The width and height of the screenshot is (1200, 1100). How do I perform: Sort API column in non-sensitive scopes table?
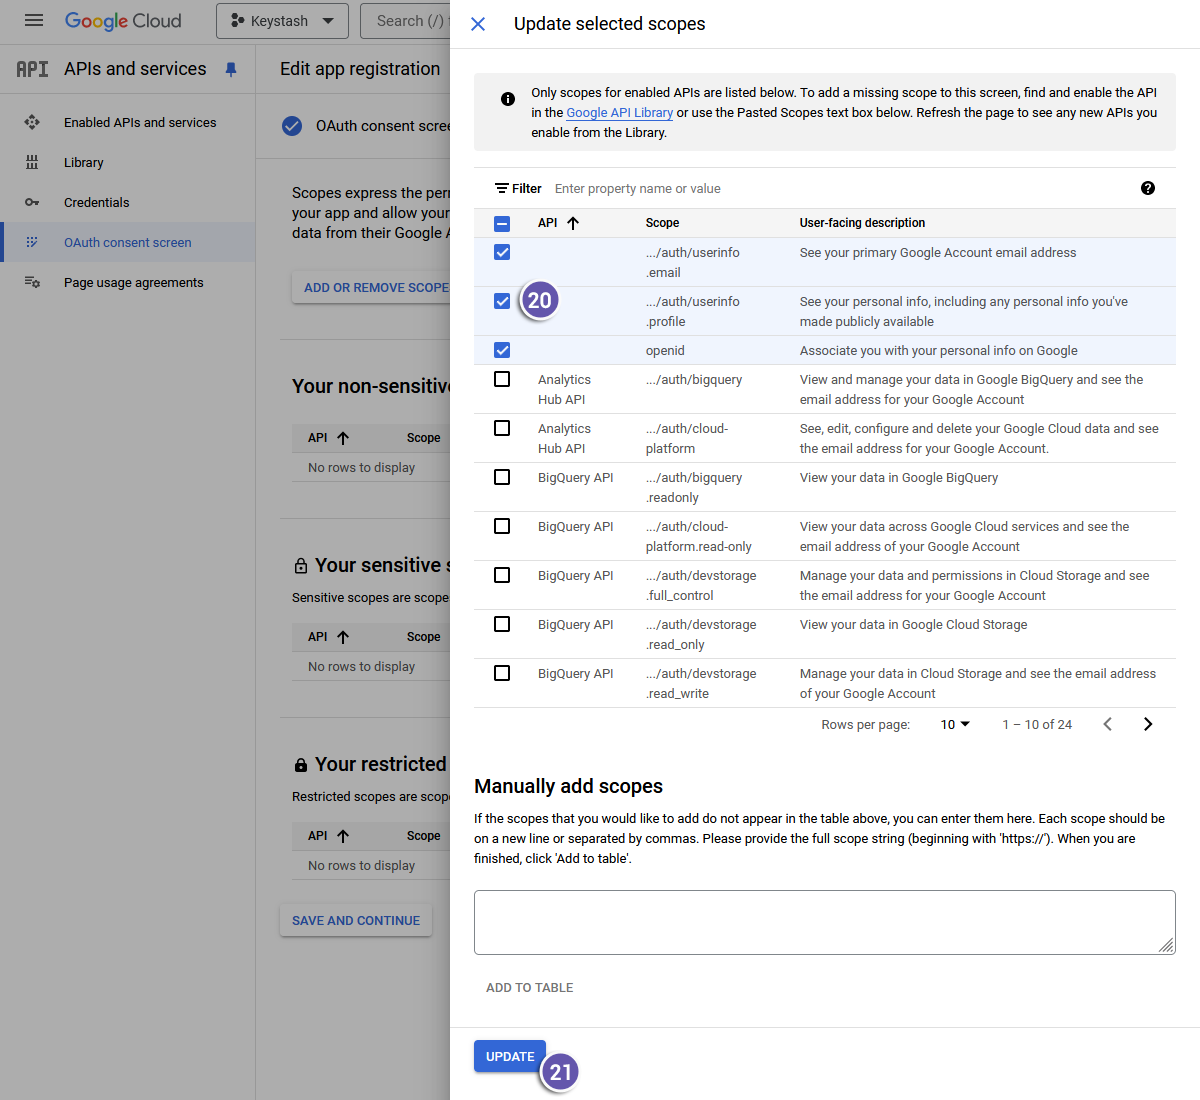point(343,438)
